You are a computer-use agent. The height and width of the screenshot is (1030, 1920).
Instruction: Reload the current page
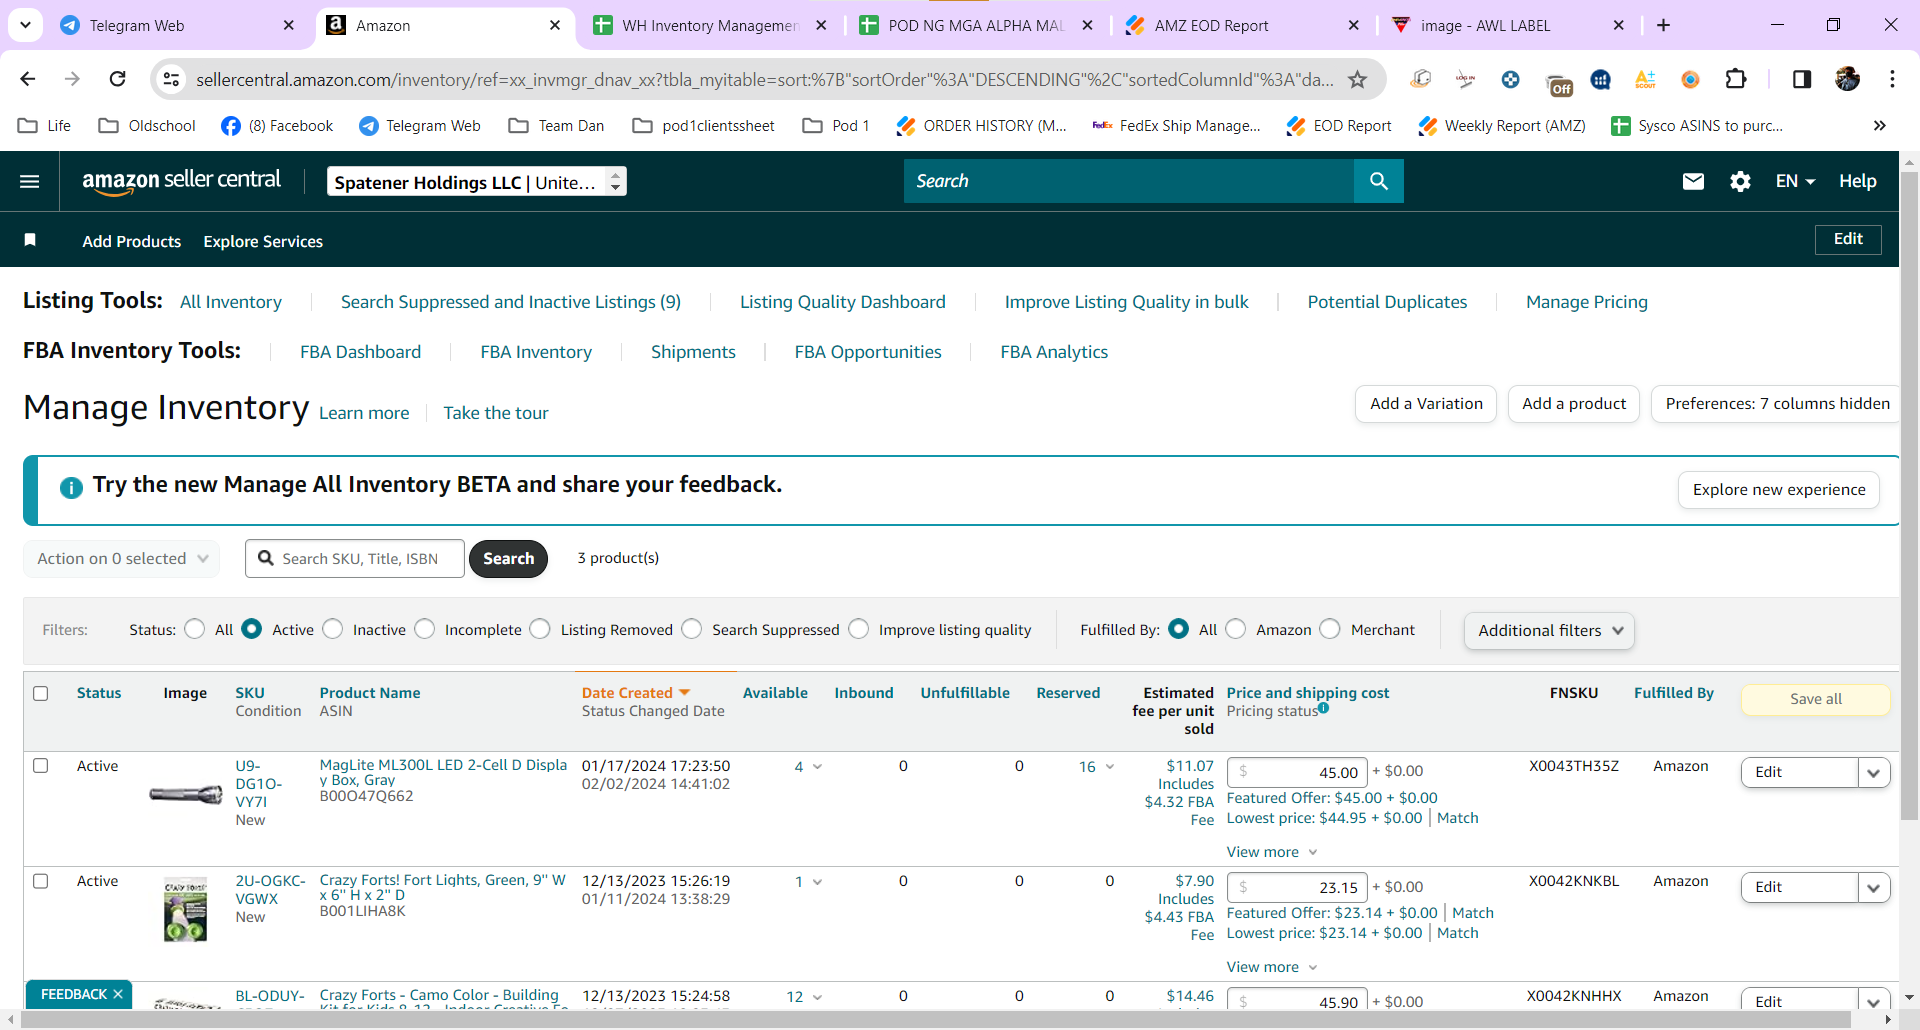(x=118, y=79)
